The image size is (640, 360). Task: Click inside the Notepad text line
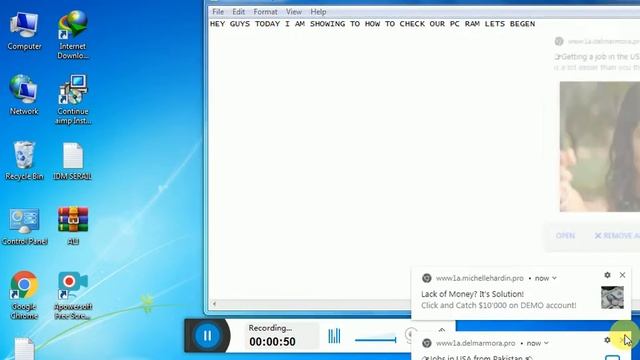click(x=372, y=24)
